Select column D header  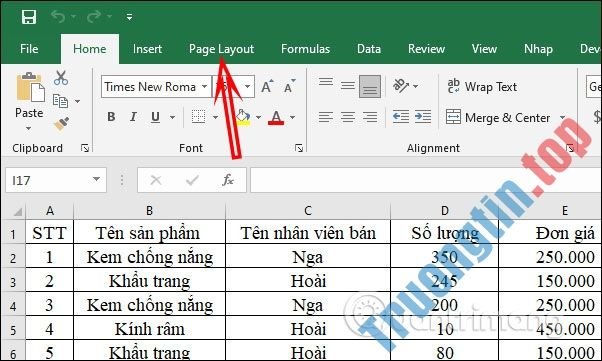(x=445, y=210)
